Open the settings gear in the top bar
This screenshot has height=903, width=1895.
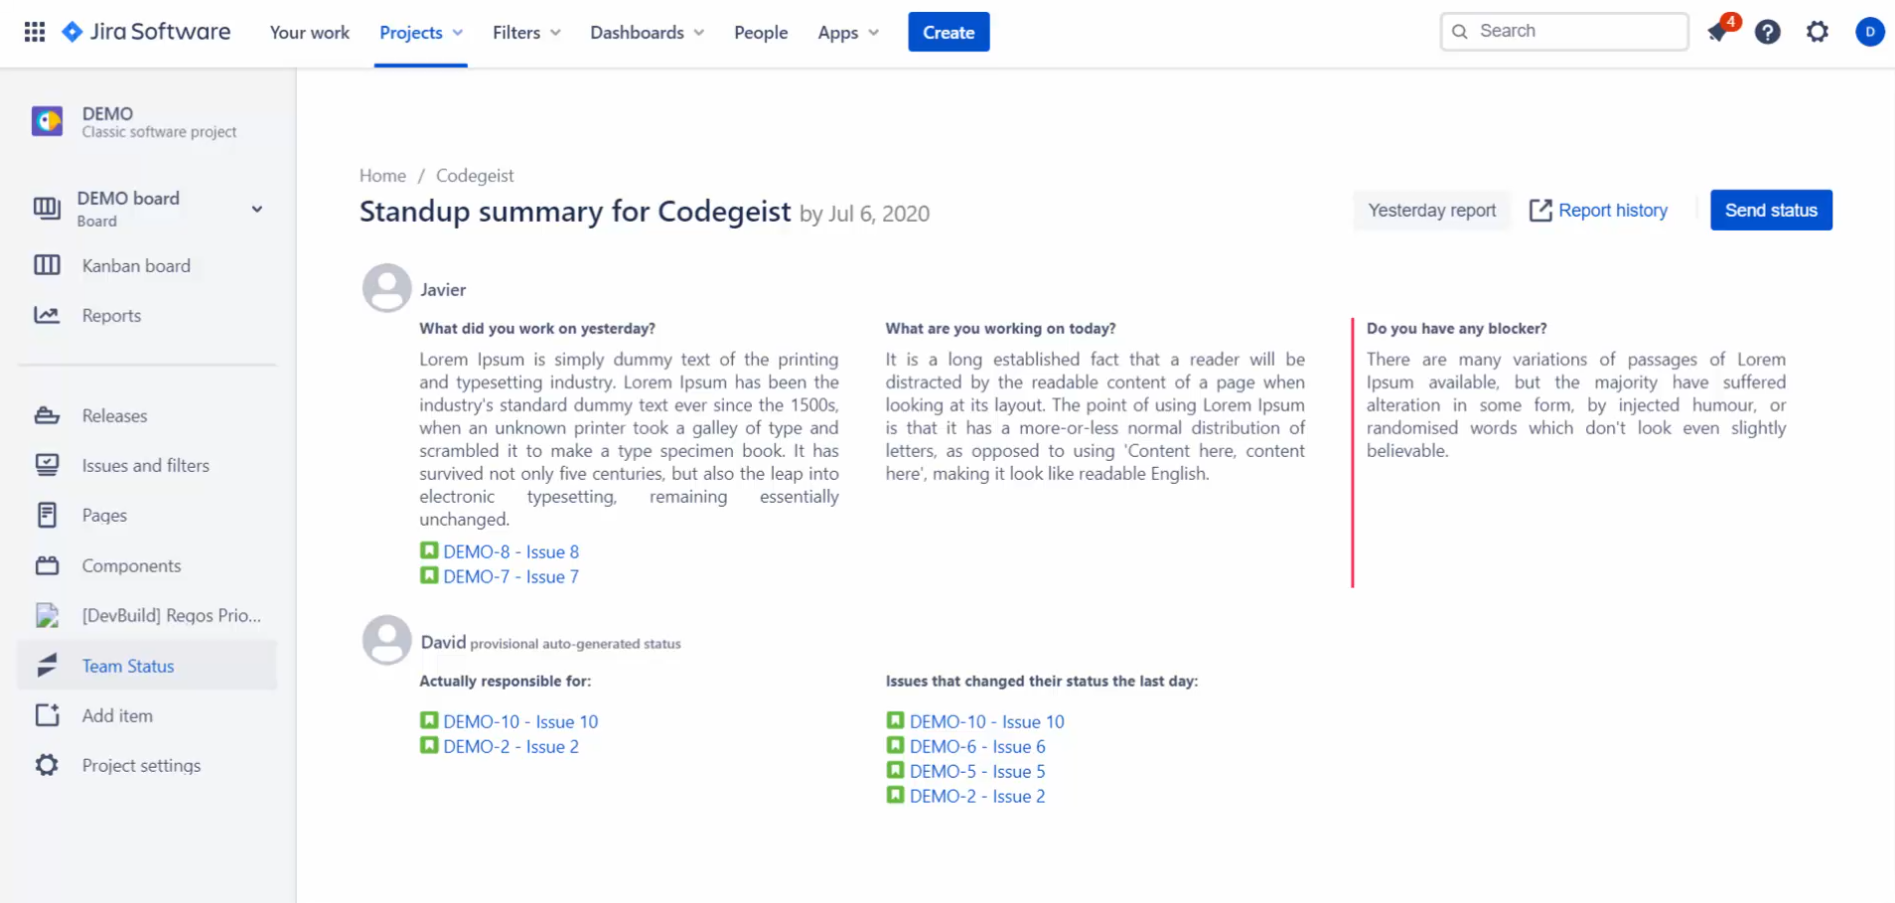[x=1818, y=32]
